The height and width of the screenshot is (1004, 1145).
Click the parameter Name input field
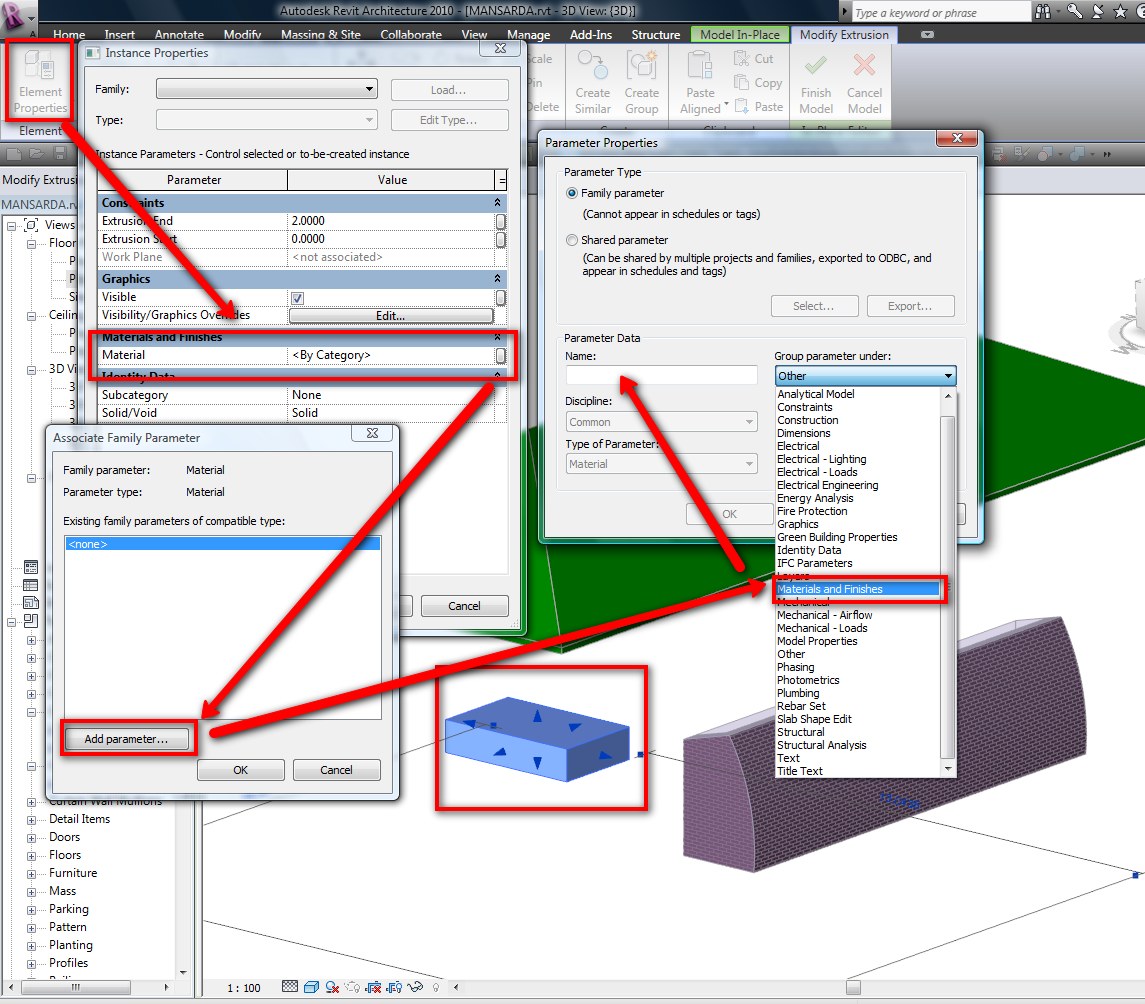pyautogui.click(x=662, y=375)
